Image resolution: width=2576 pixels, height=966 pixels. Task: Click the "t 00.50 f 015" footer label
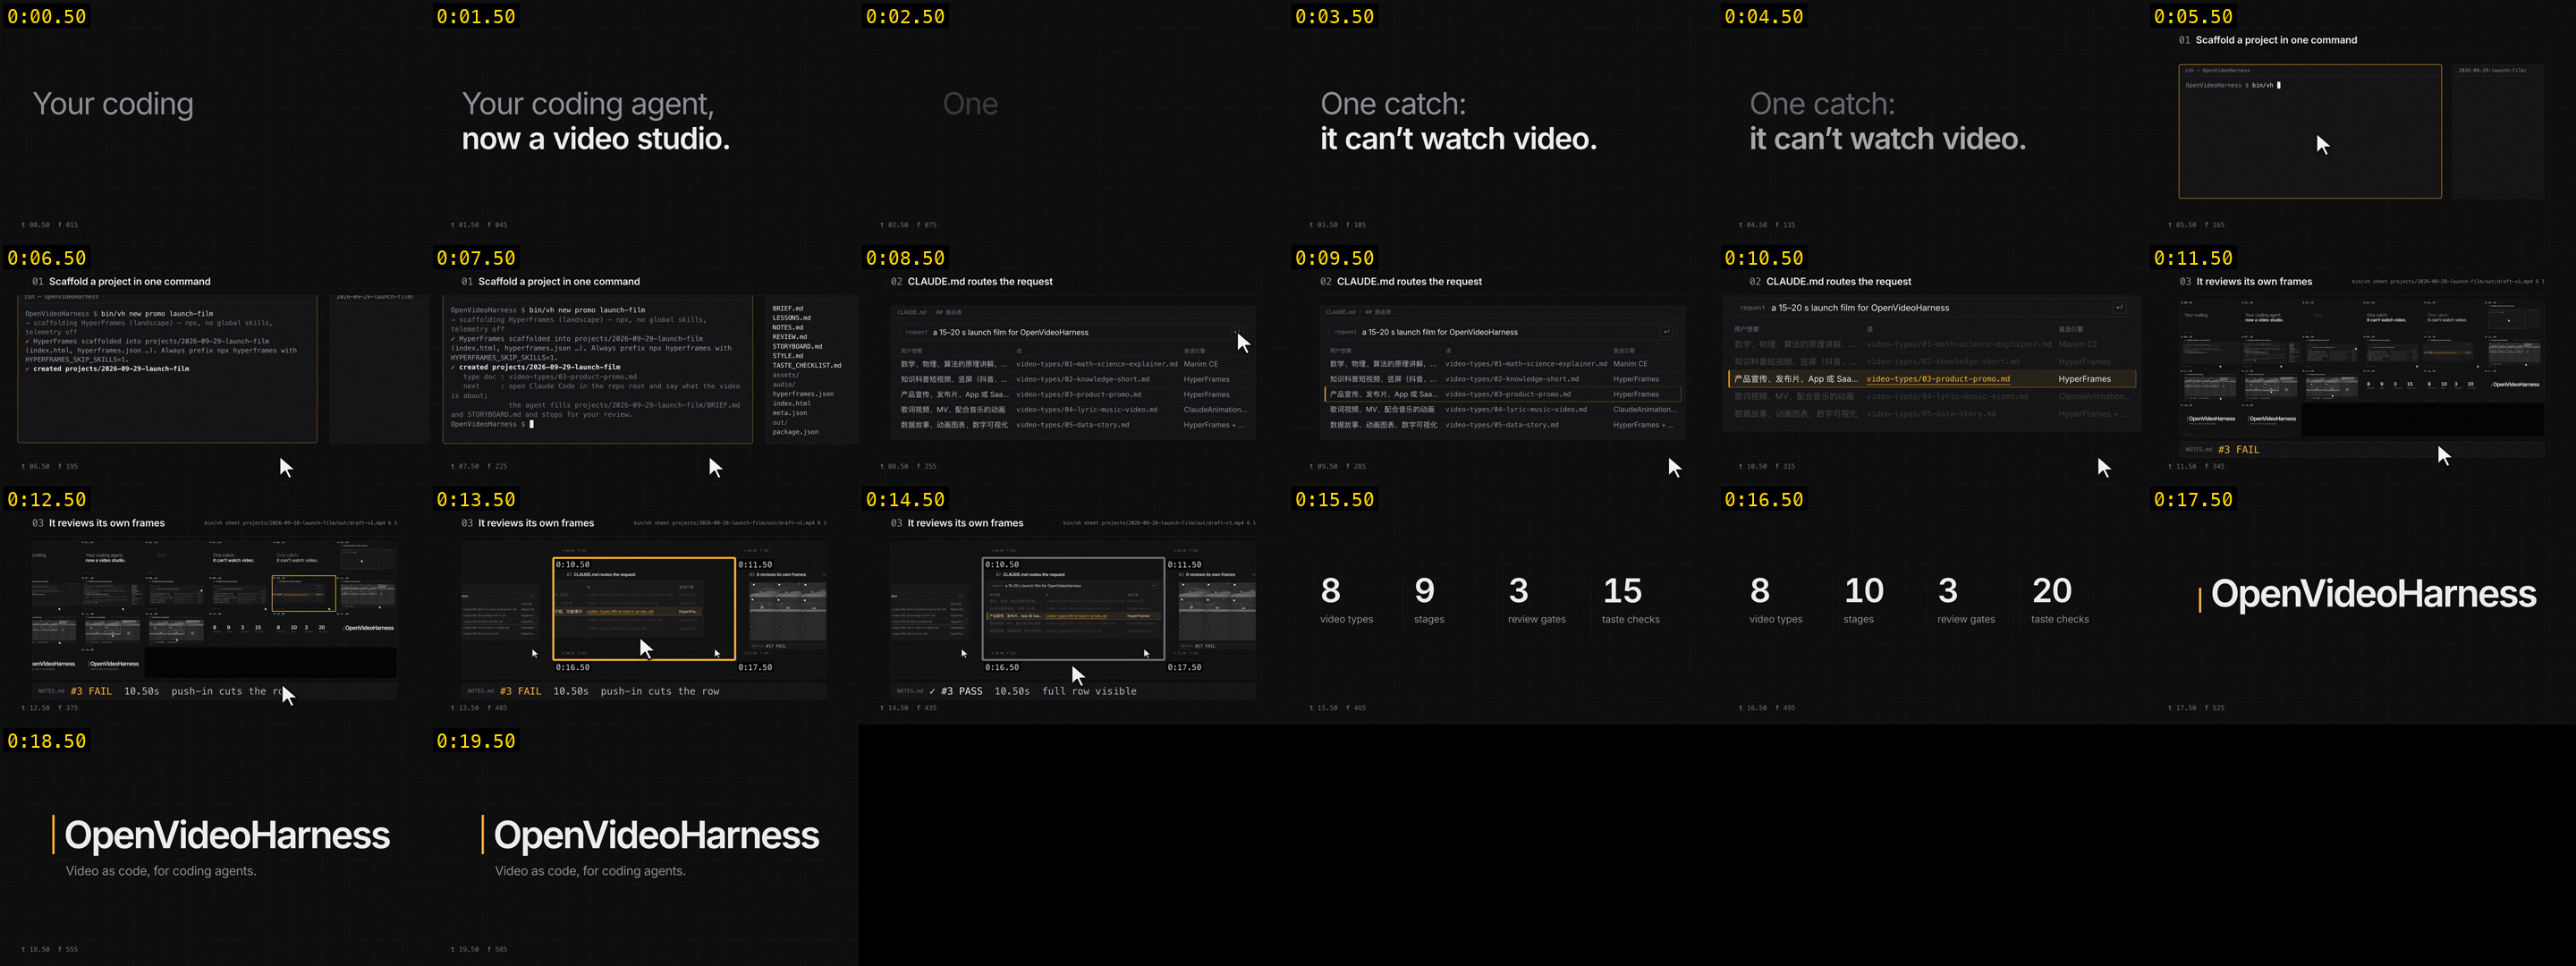(x=49, y=225)
